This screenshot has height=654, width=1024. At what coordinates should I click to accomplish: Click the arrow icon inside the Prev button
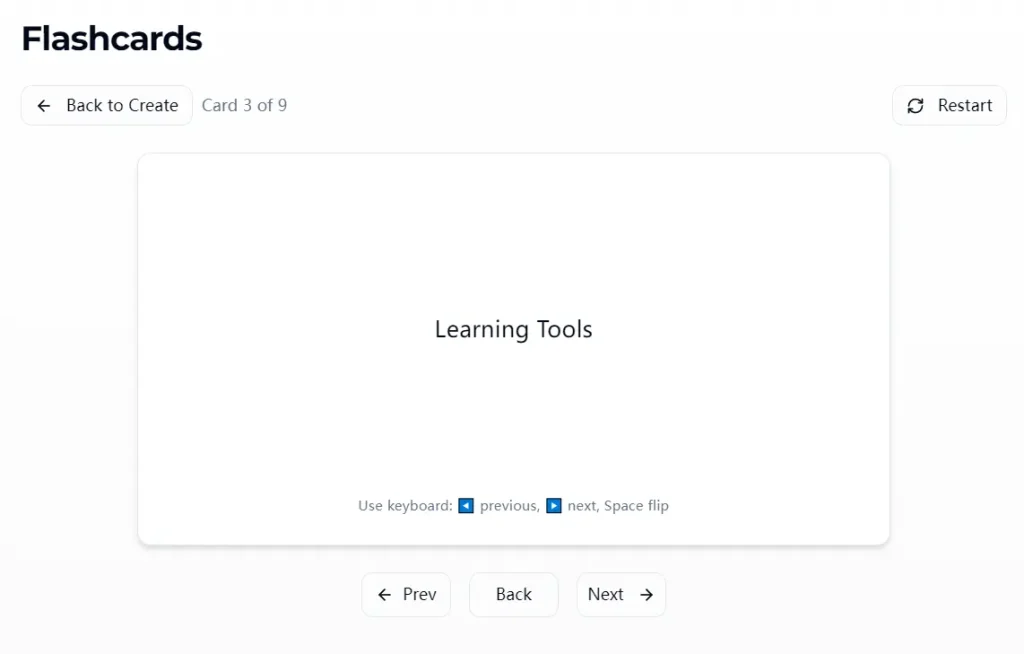click(384, 594)
